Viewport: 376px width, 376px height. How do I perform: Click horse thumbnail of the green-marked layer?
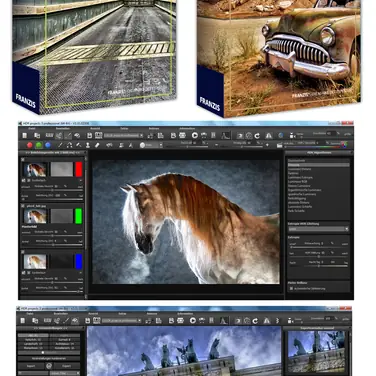click(35, 216)
